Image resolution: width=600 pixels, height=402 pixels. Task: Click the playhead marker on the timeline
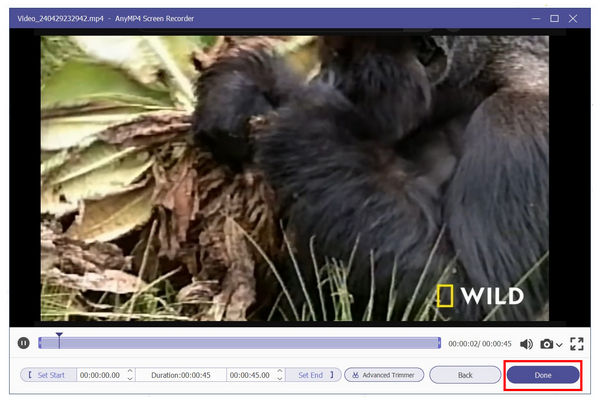tap(59, 340)
